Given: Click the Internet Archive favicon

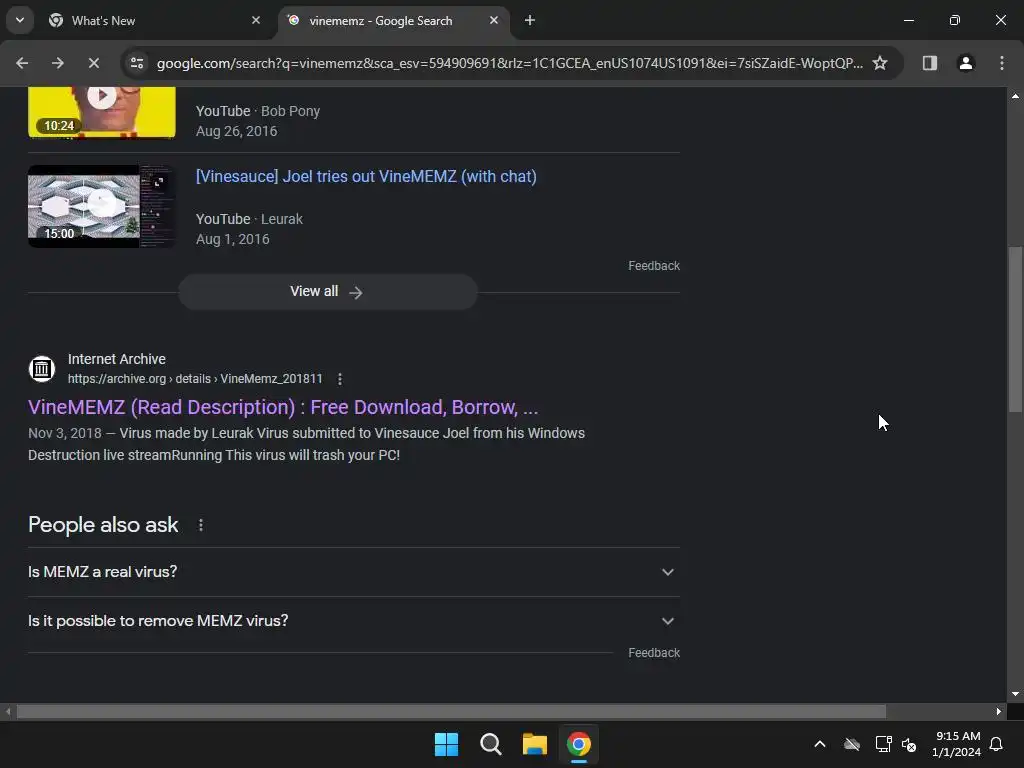Looking at the screenshot, I should click(42, 369).
